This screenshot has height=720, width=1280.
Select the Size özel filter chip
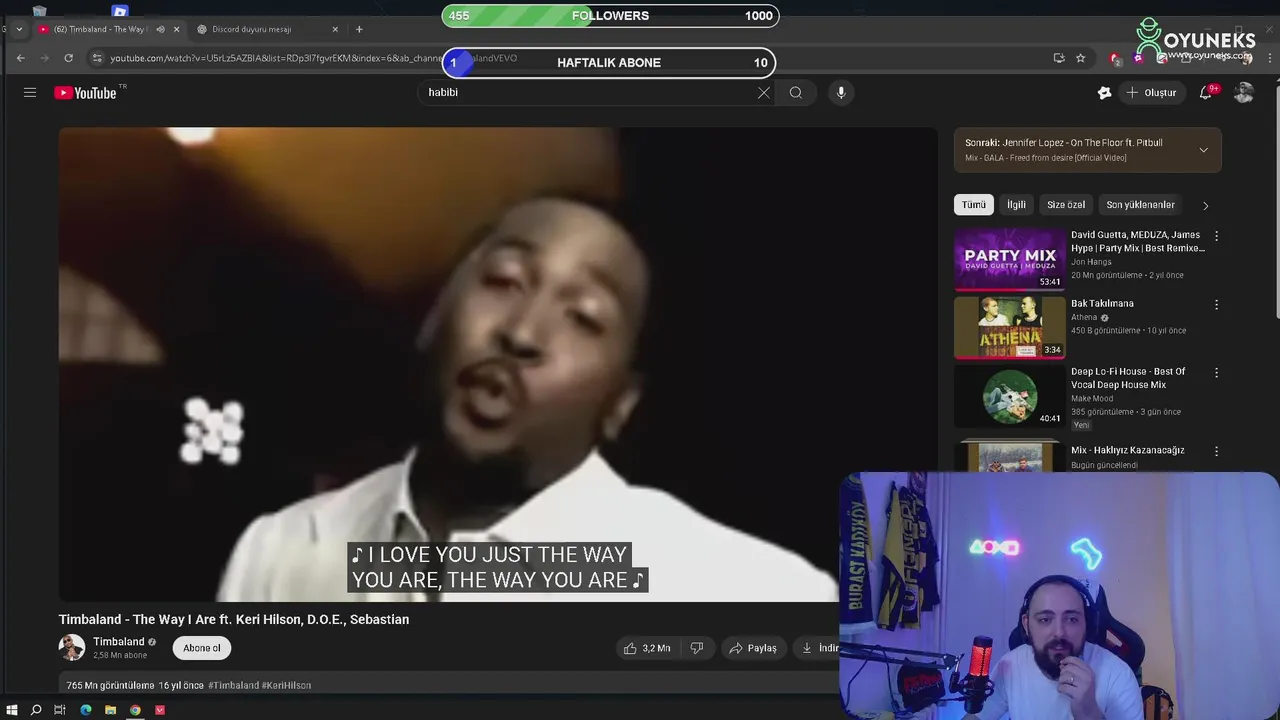tap(1066, 204)
